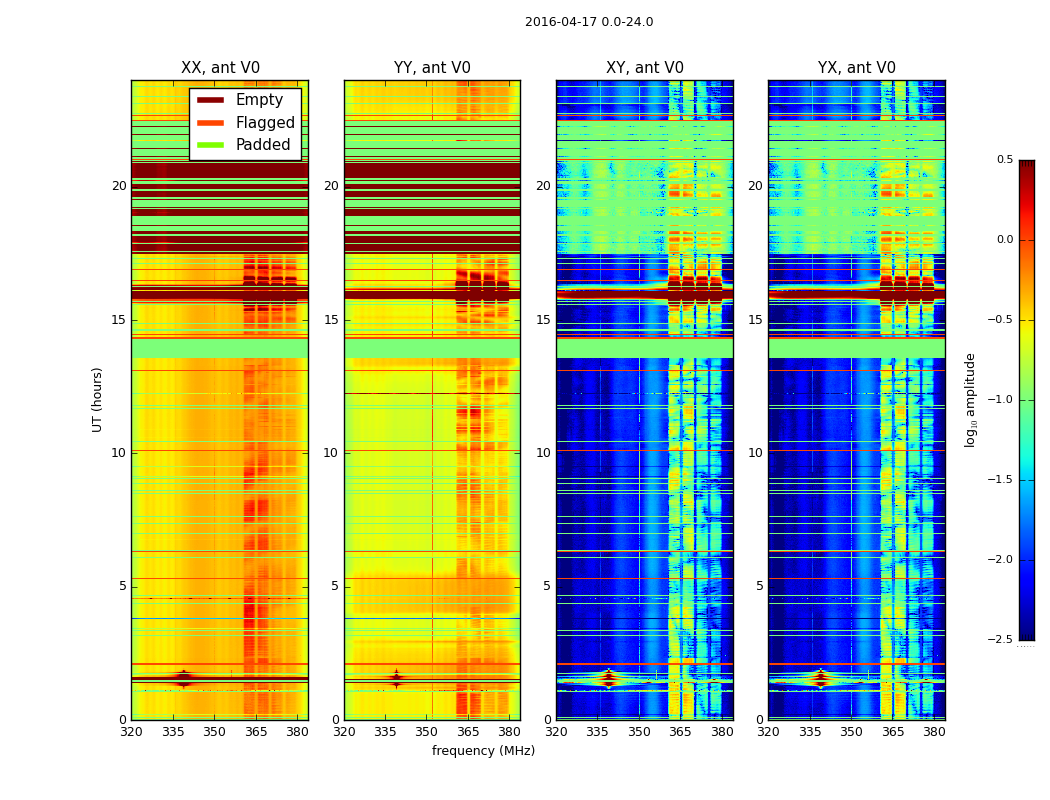Click the 'UT (hours)' axis label
The image size is (1050, 800).
[x=97, y=400]
